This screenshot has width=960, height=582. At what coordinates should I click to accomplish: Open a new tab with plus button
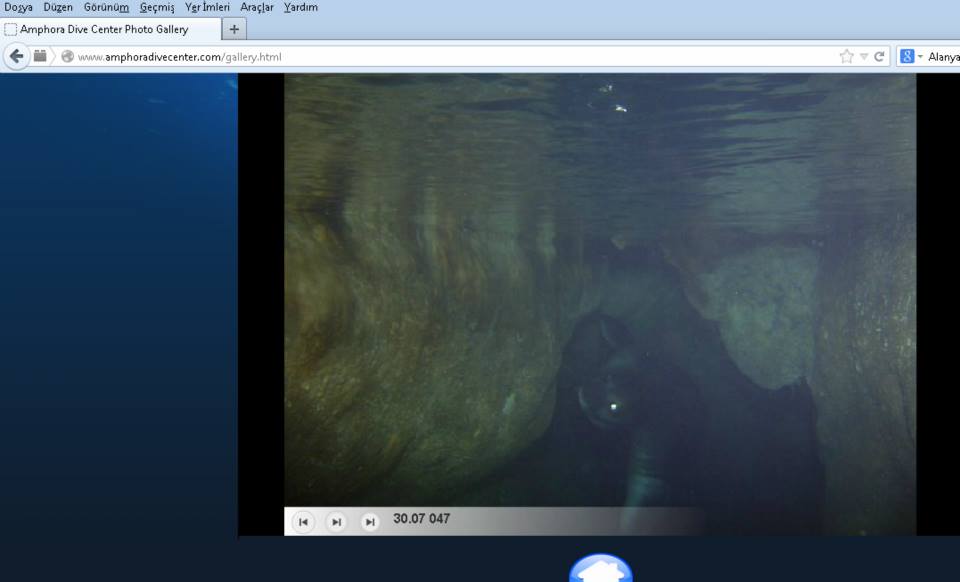[234, 29]
